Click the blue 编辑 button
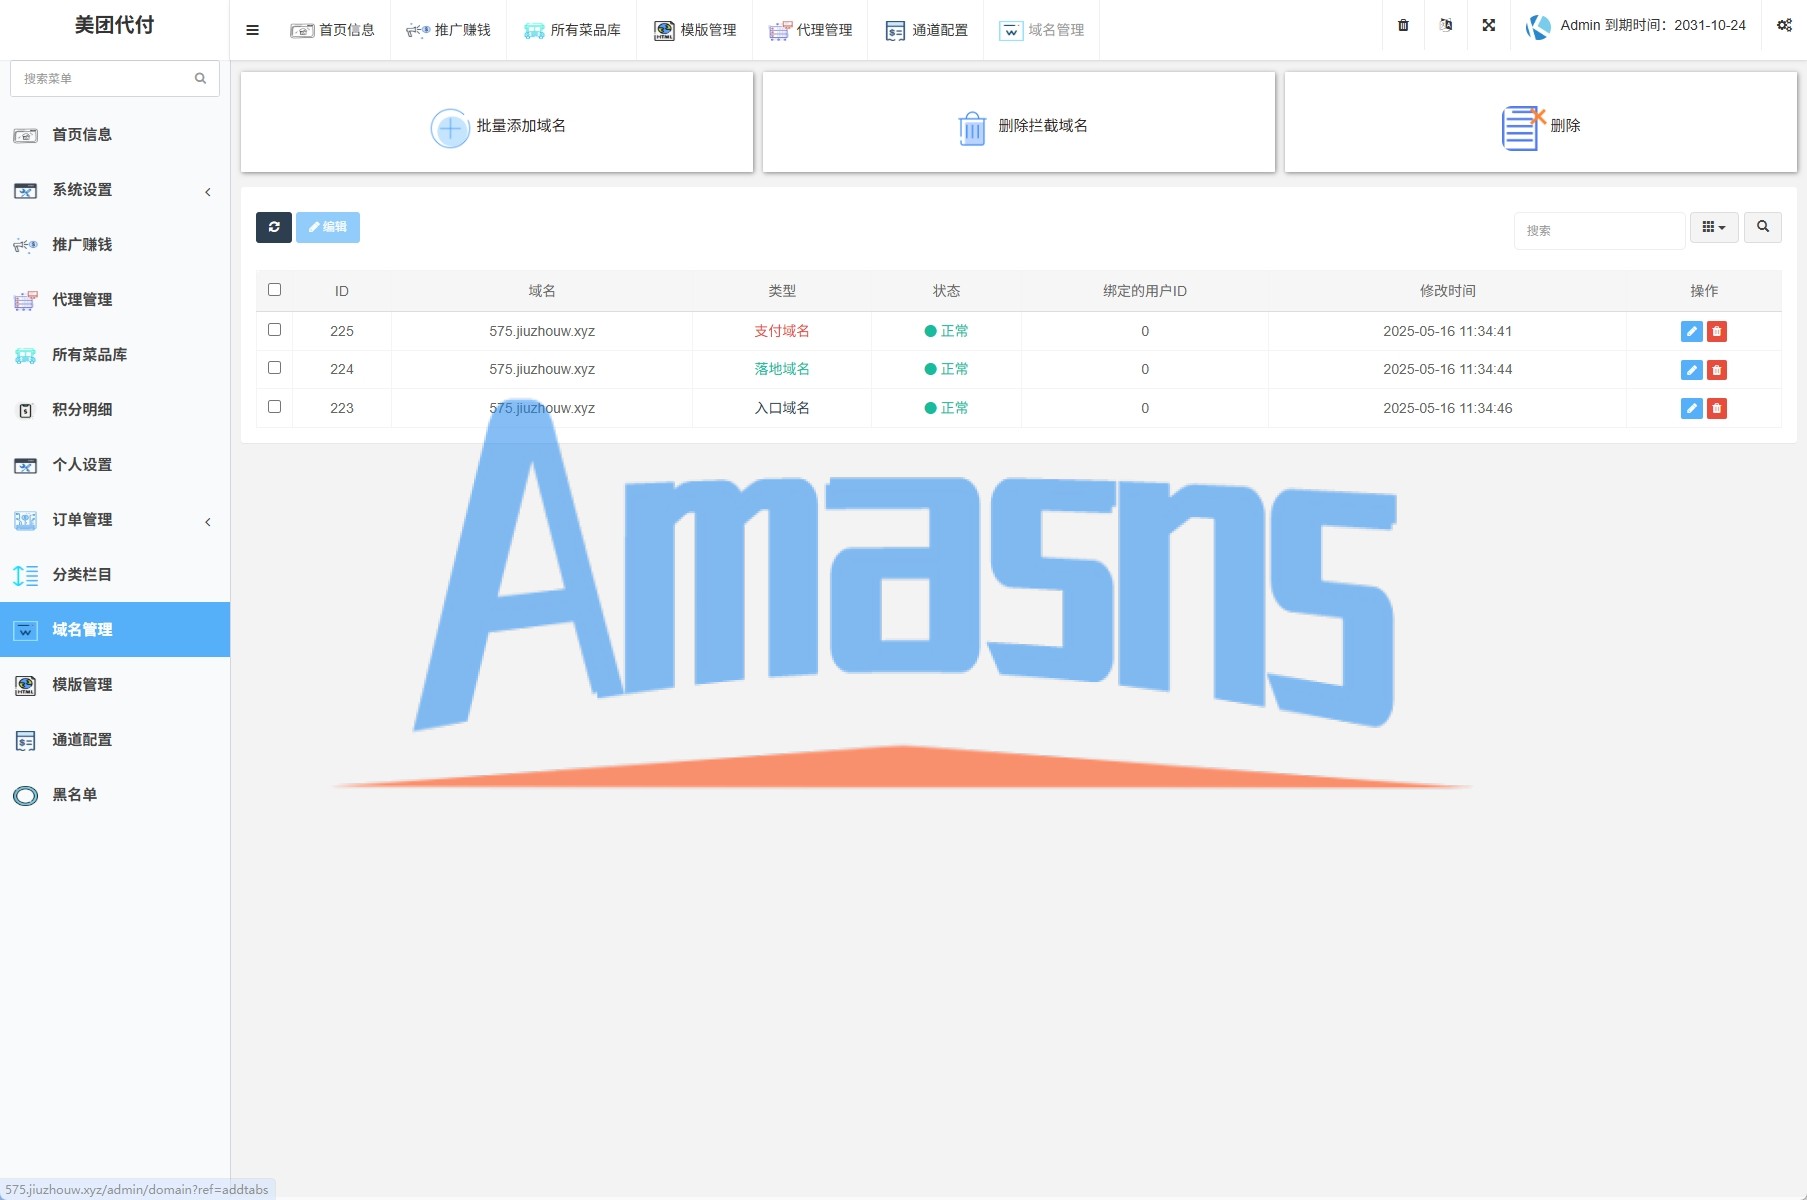This screenshot has width=1807, height=1200. click(x=328, y=227)
